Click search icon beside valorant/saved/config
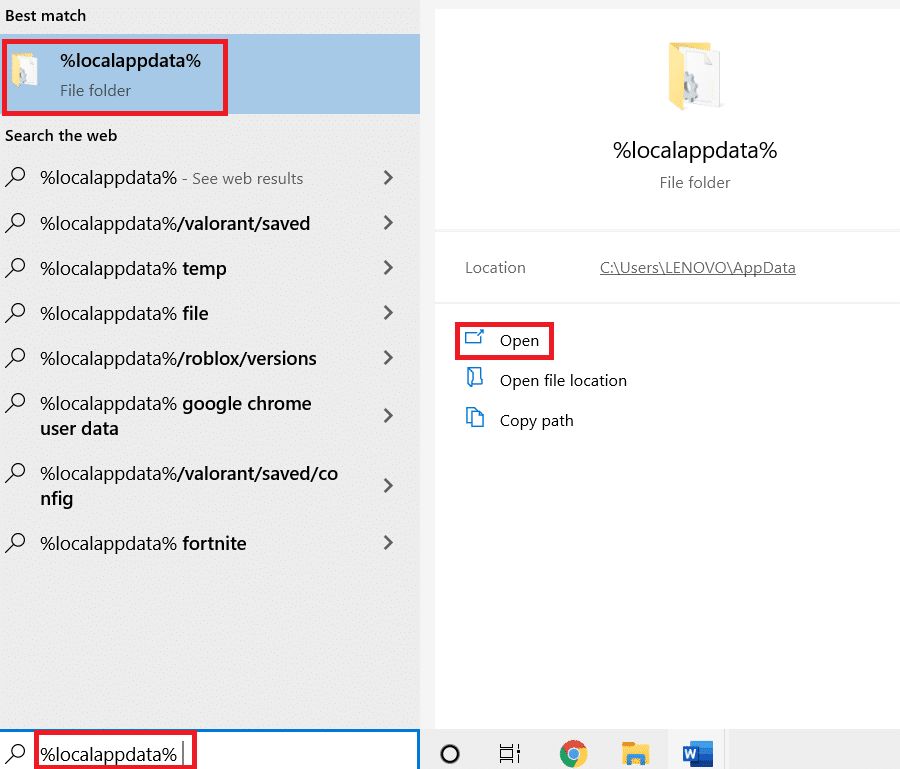900x769 pixels. [x=15, y=473]
